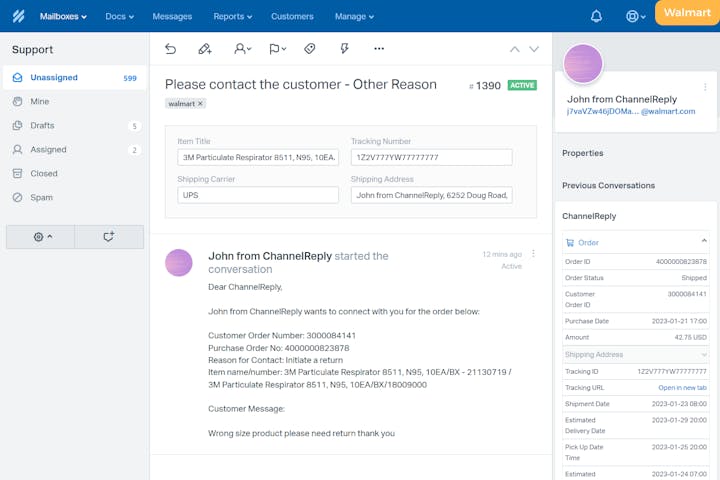Open the Customers page from top navigation

[x=292, y=16]
